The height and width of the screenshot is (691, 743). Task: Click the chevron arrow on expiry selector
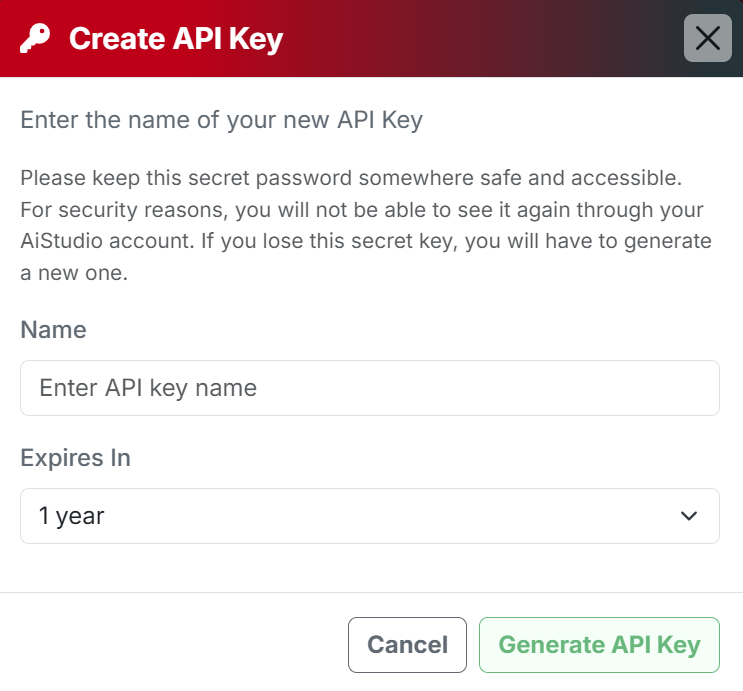[x=688, y=516]
